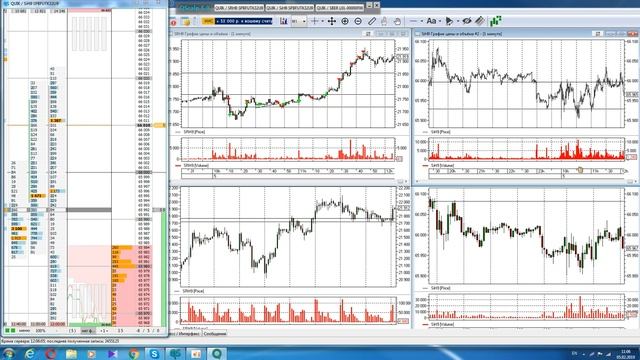Select the crosshair cursor tool

click(x=315, y=21)
